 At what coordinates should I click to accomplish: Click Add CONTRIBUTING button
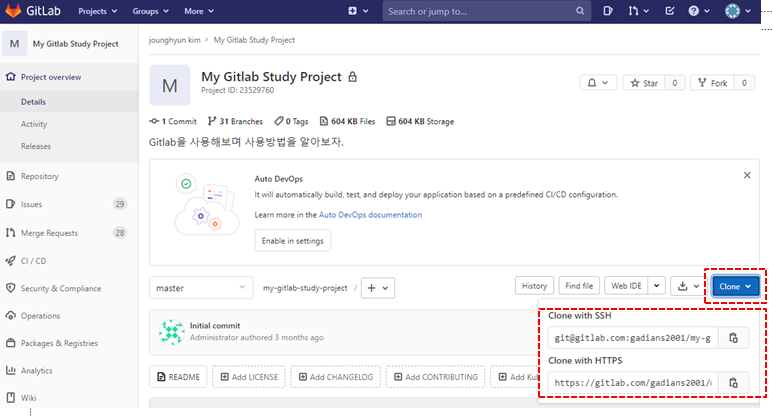[436, 377]
